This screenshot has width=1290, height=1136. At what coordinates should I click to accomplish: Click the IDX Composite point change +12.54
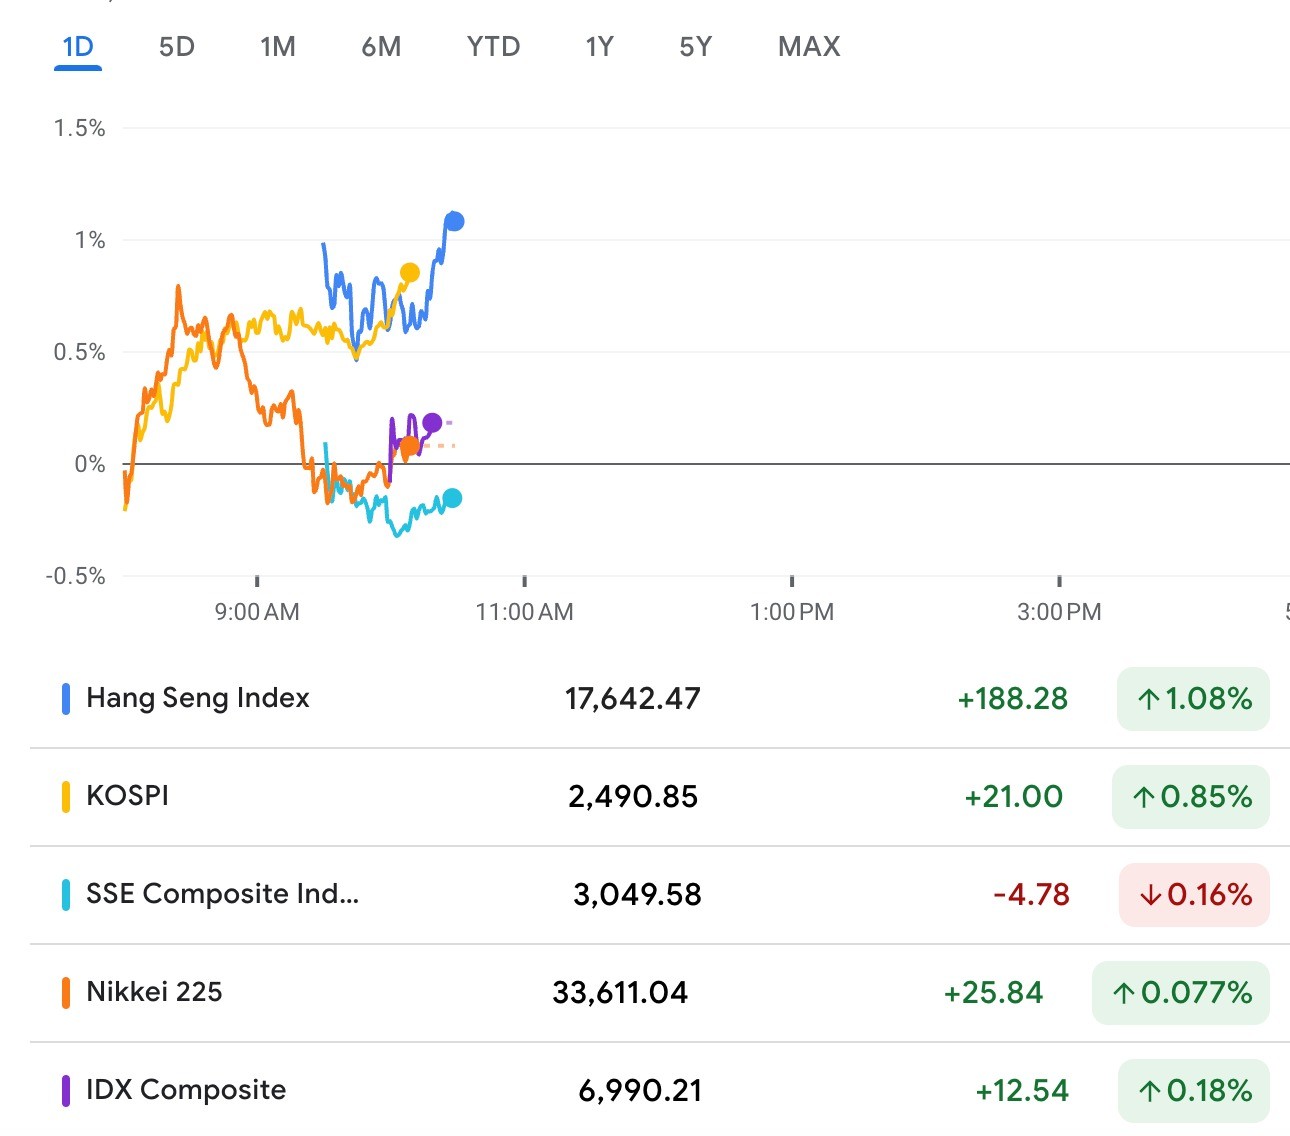tap(1022, 1090)
